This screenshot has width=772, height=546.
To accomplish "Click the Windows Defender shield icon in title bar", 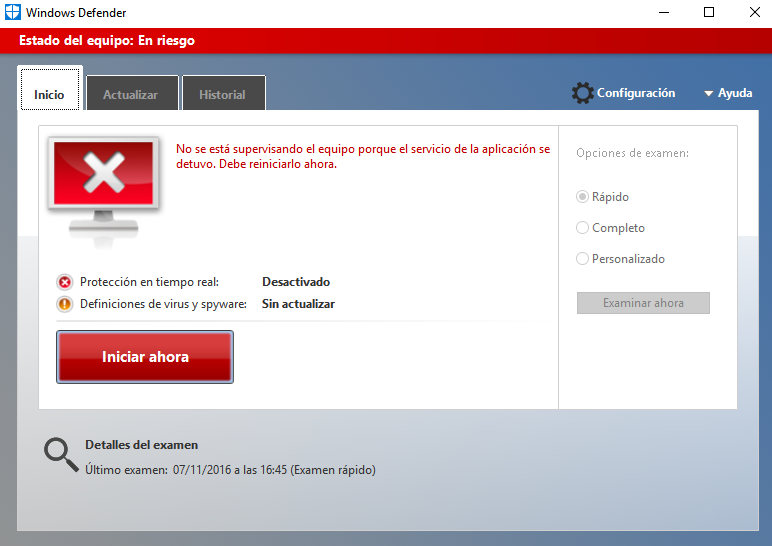I will (13, 12).
